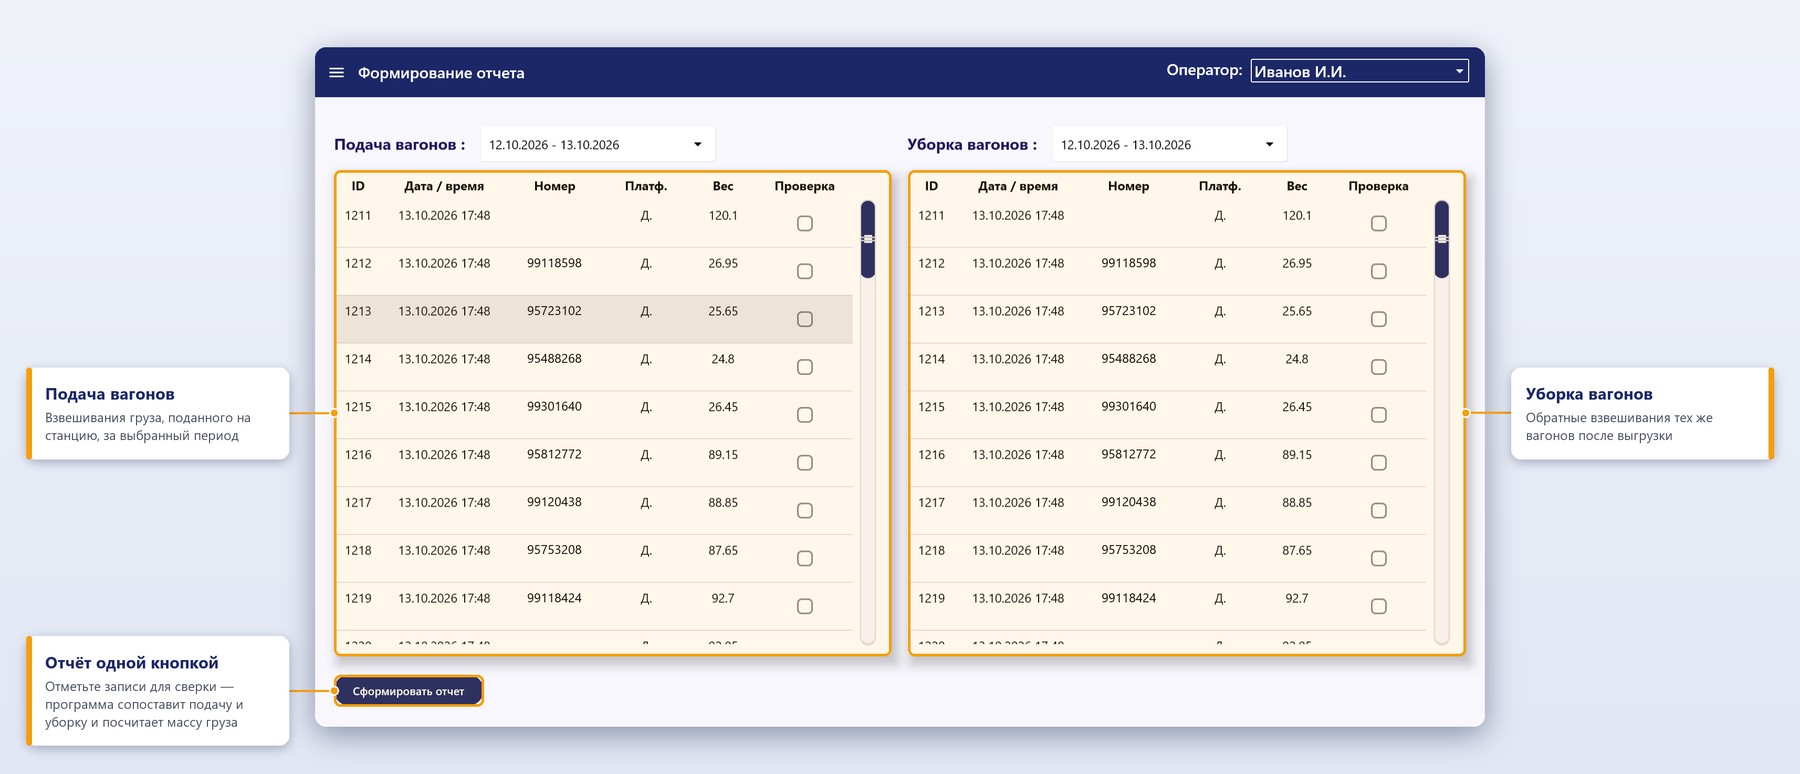Check row 1213 in Подача table

pos(805,319)
